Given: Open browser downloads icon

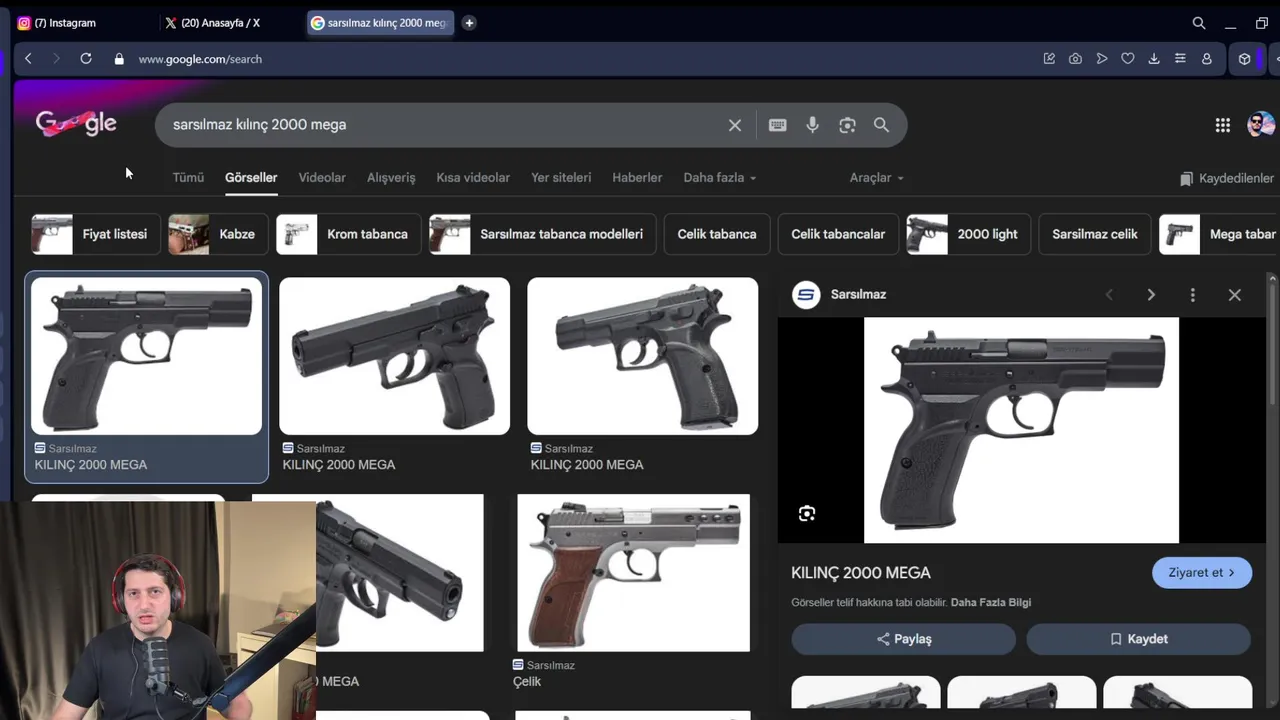Looking at the screenshot, I should pos(1154,59).
